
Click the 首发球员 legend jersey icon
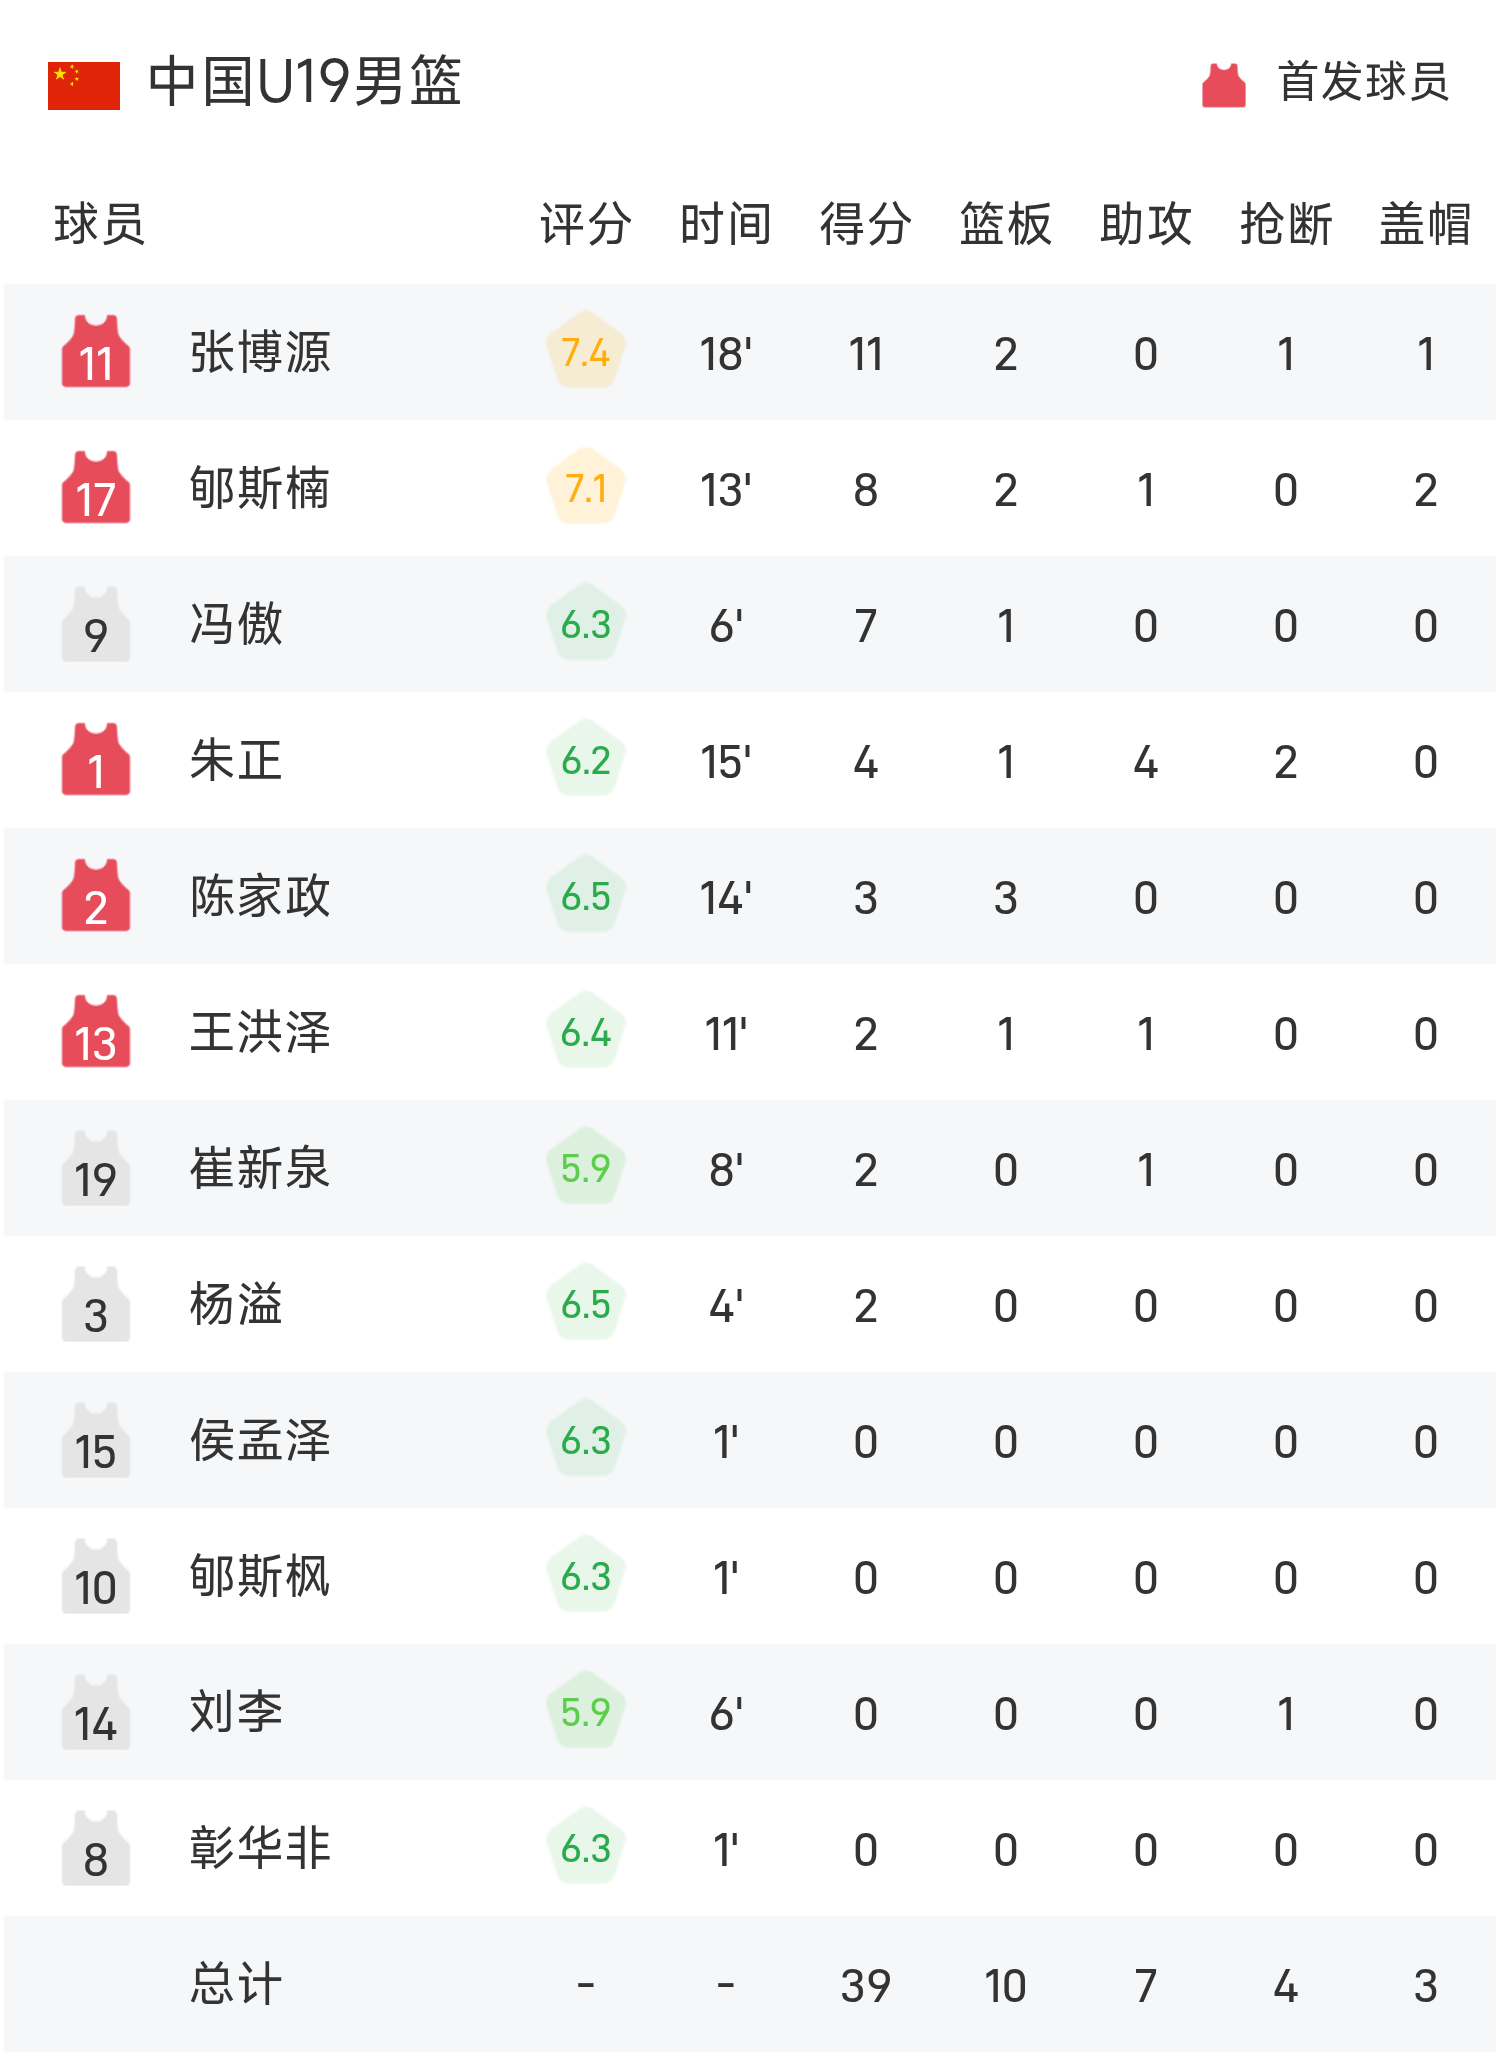pyautogui.click(x=1222, y=85)
